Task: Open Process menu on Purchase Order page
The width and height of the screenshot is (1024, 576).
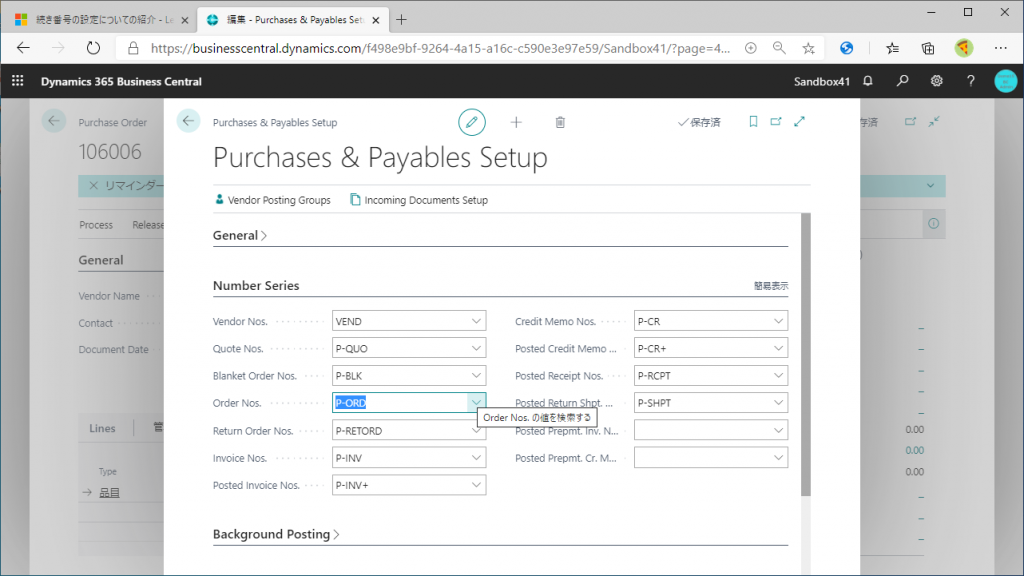Action: click(96, 225)
